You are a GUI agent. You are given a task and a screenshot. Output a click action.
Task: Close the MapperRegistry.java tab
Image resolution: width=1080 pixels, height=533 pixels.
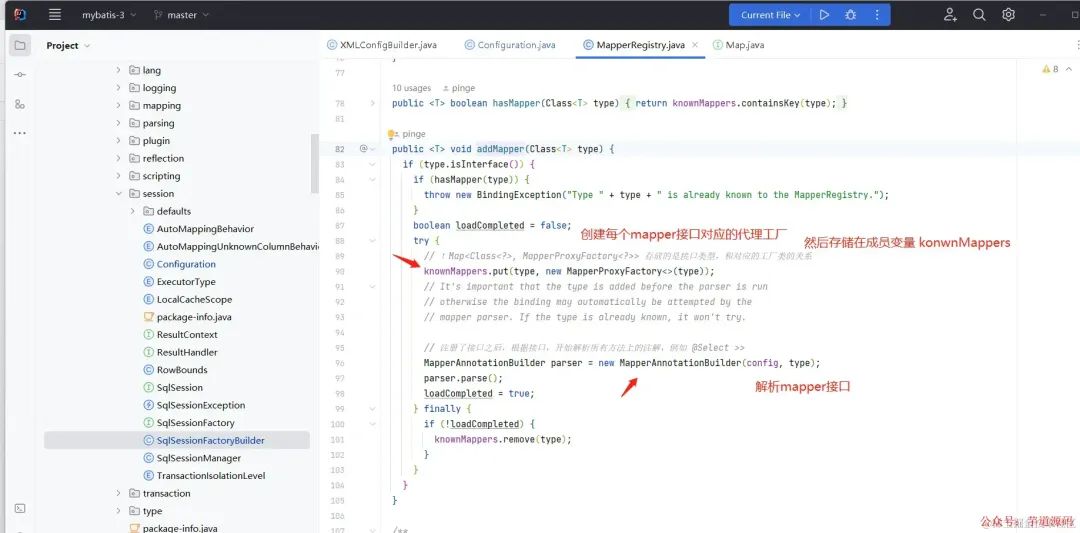tap(695, 45)
